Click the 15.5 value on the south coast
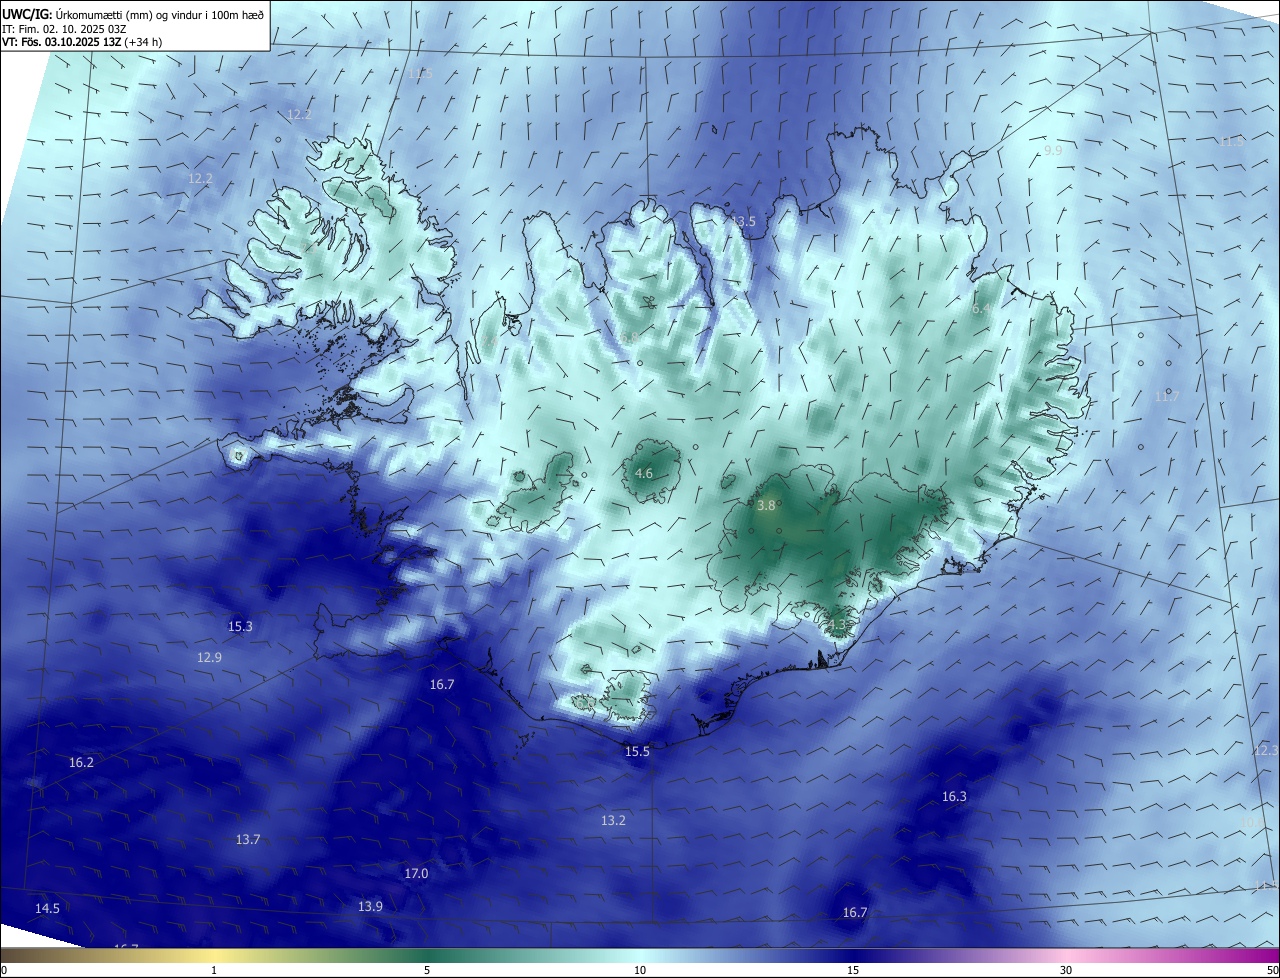The width and height of the screenshot is (1280, 978). coord(637,751)
